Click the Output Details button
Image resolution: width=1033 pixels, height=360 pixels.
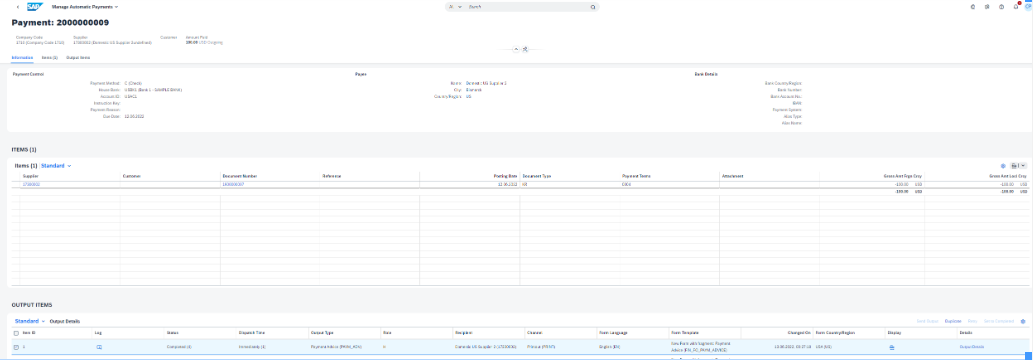(65, 321)
